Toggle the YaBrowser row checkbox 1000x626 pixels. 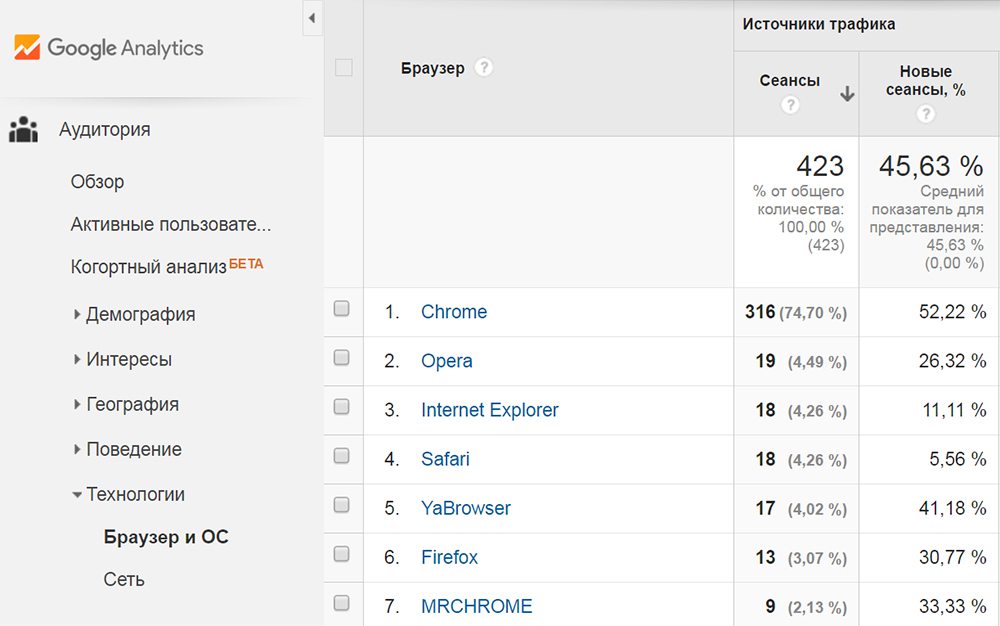click(x=342, y=506)
